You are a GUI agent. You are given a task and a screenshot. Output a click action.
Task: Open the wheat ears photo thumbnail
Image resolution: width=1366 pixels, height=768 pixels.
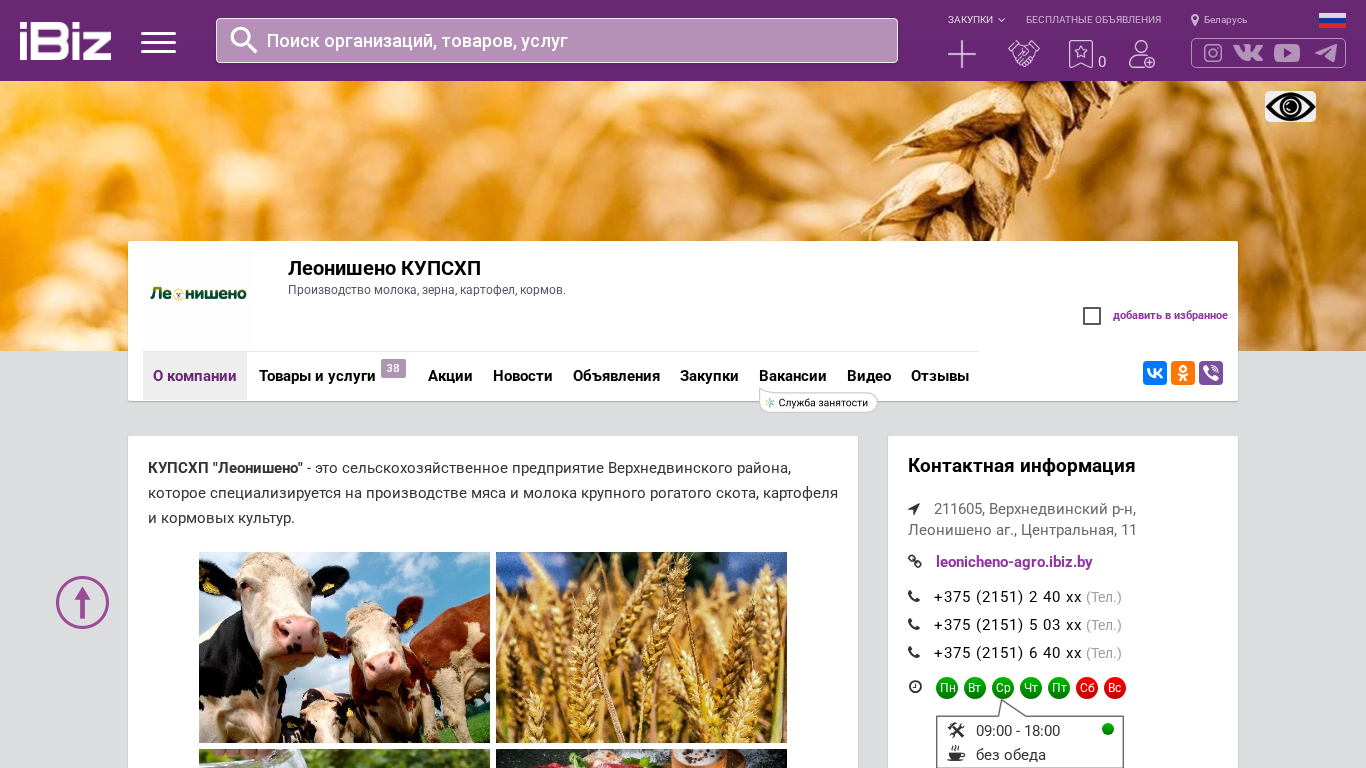click(641, 647)
